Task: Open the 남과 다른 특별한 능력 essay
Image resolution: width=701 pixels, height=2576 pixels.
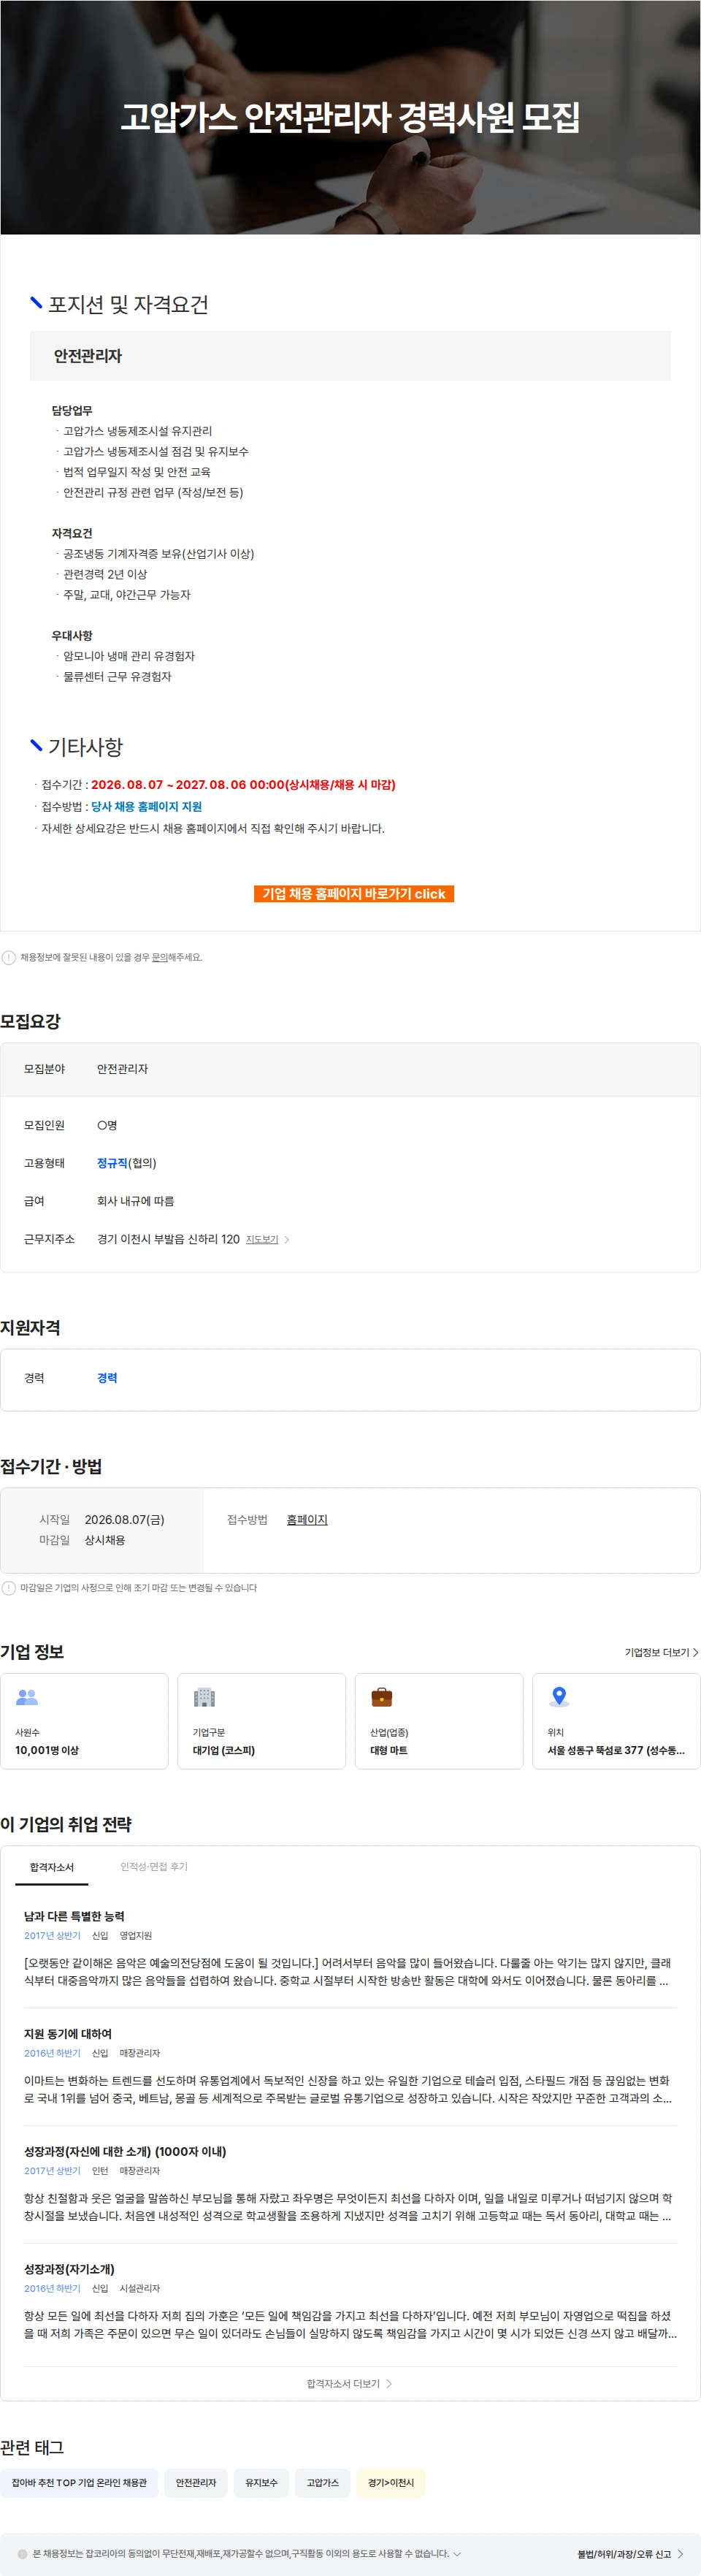Action: click(74, 1916)
